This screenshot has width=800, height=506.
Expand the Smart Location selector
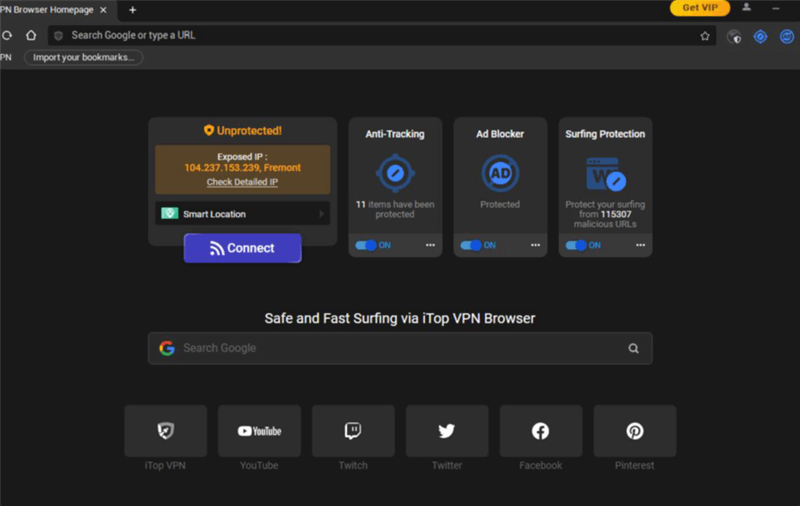coord(240,214)
